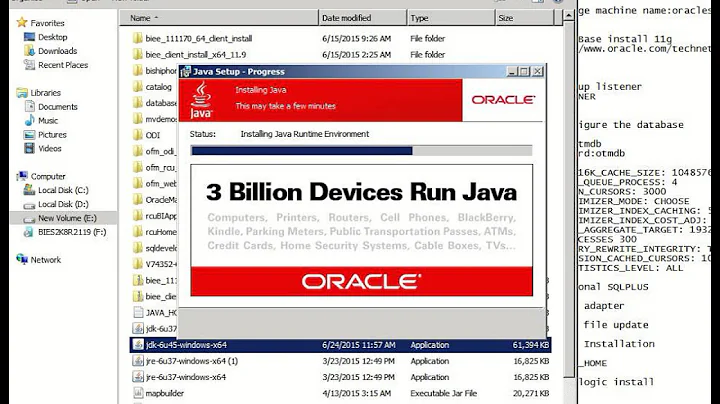Image resolution: width=720 pixels, height=404 pixels.
Task: Select the mapbuilder file name
Action: pyautogui.click(x=164, y=393)
